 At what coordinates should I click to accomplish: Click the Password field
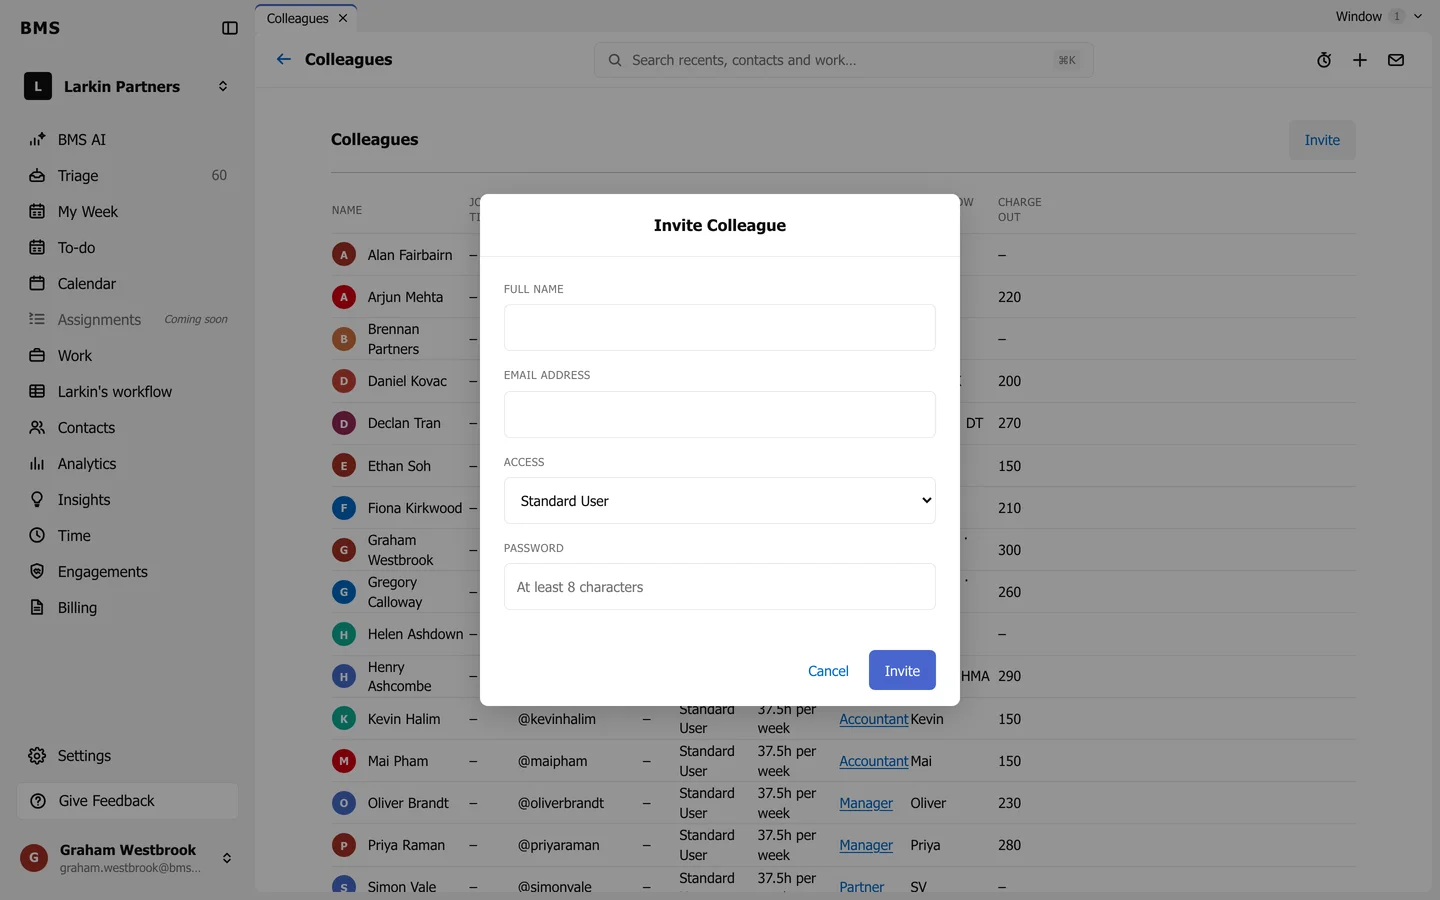coord(720,587)
